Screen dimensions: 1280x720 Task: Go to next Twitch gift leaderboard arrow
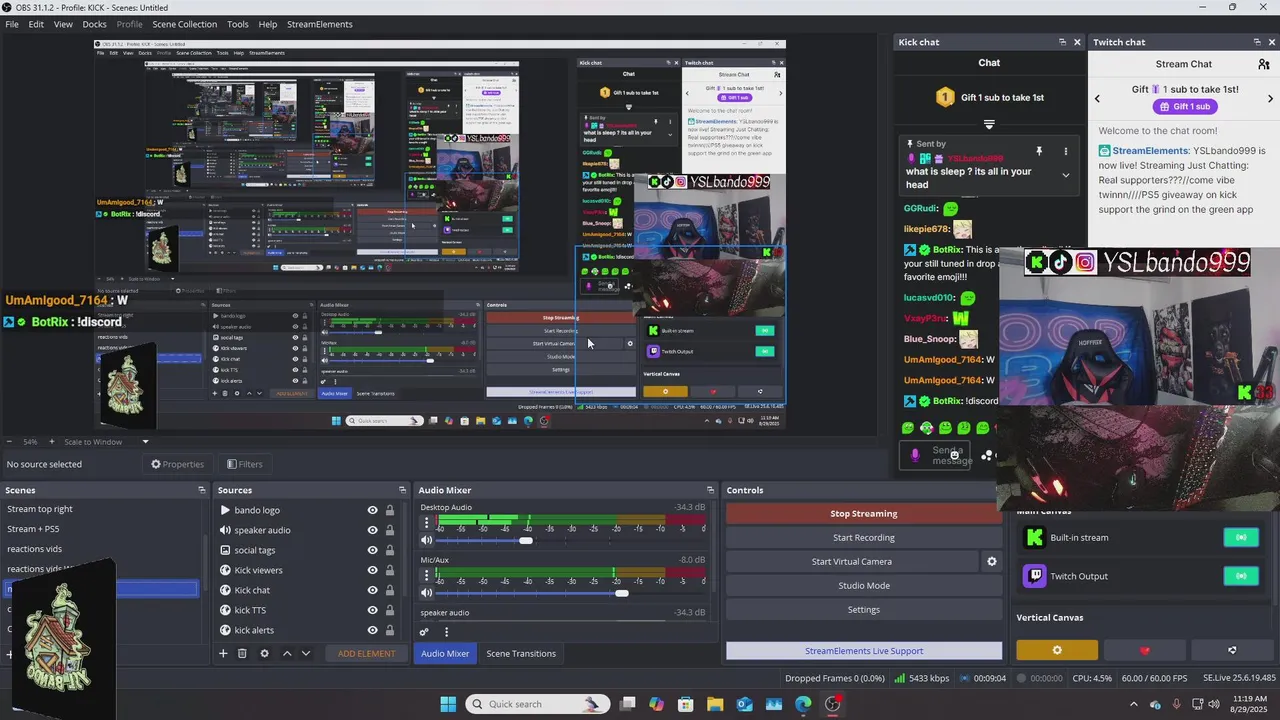[x=1270, y=98]
